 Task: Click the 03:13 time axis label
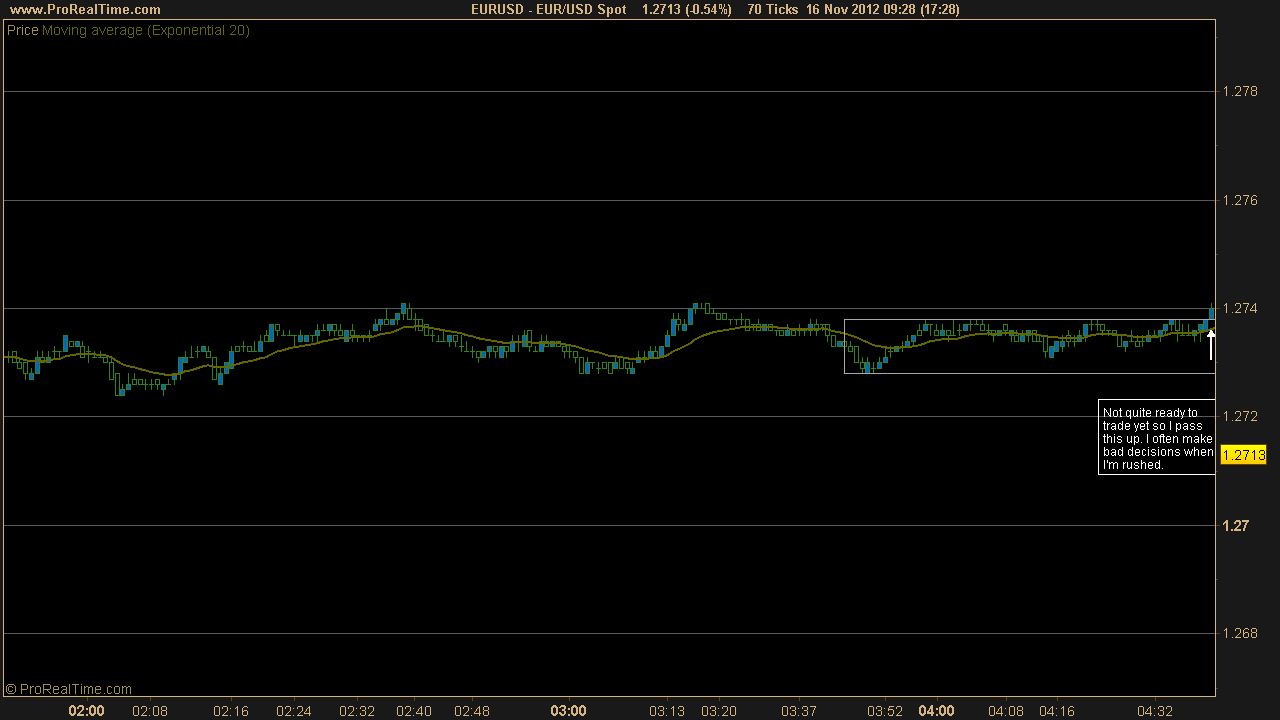point(667,711)
